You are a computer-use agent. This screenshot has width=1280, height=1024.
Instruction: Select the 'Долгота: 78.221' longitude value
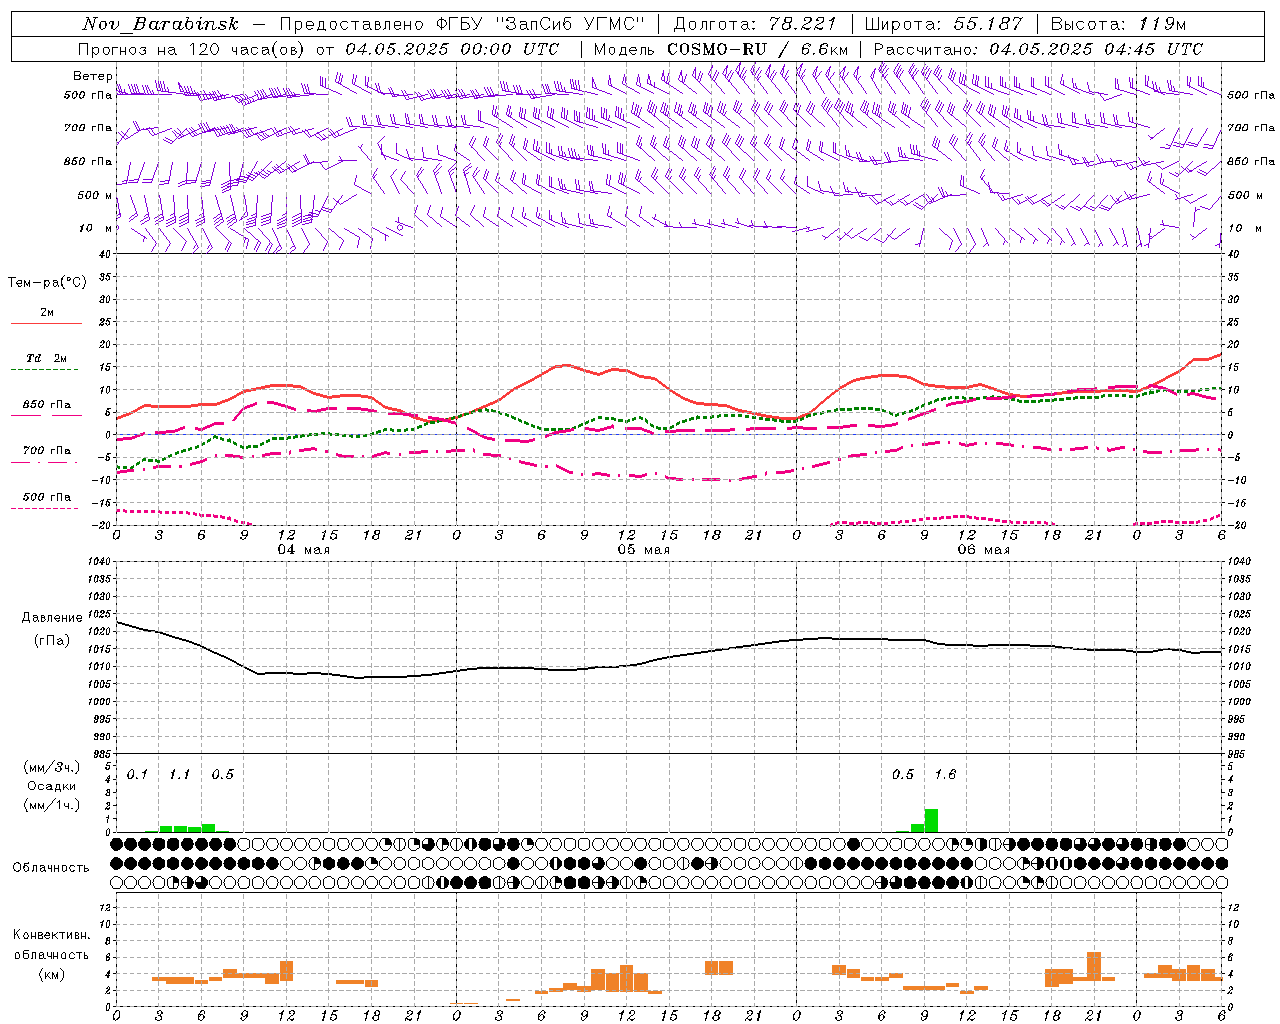(754, 24)
